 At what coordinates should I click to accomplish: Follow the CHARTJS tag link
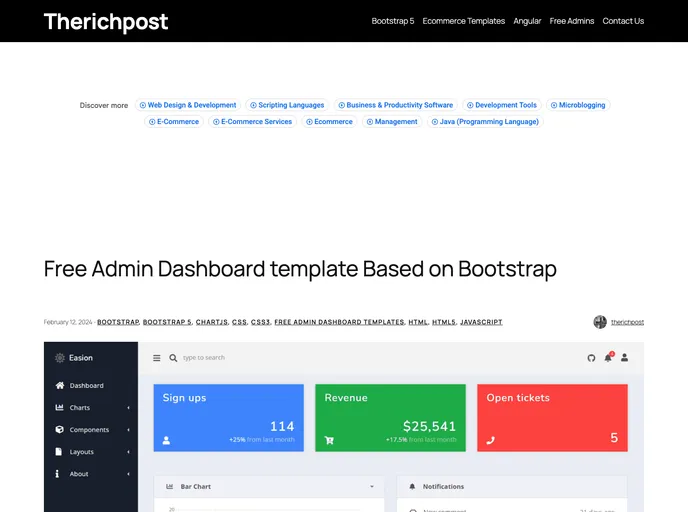tap(211, 322)
